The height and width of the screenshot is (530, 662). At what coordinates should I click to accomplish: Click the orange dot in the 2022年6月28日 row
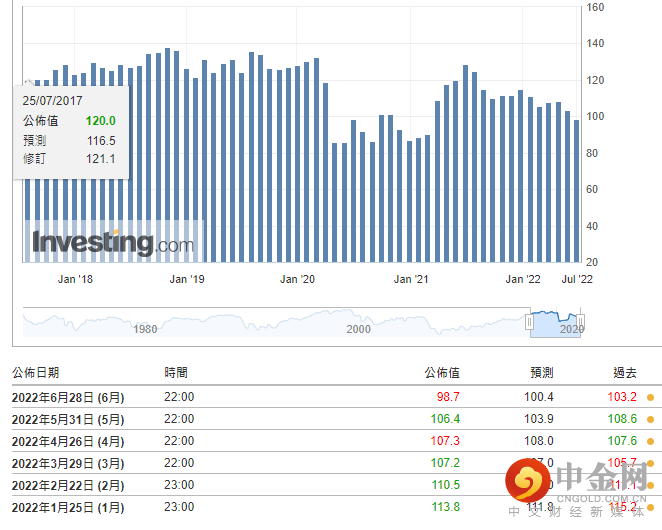click(x=651, y=397)
